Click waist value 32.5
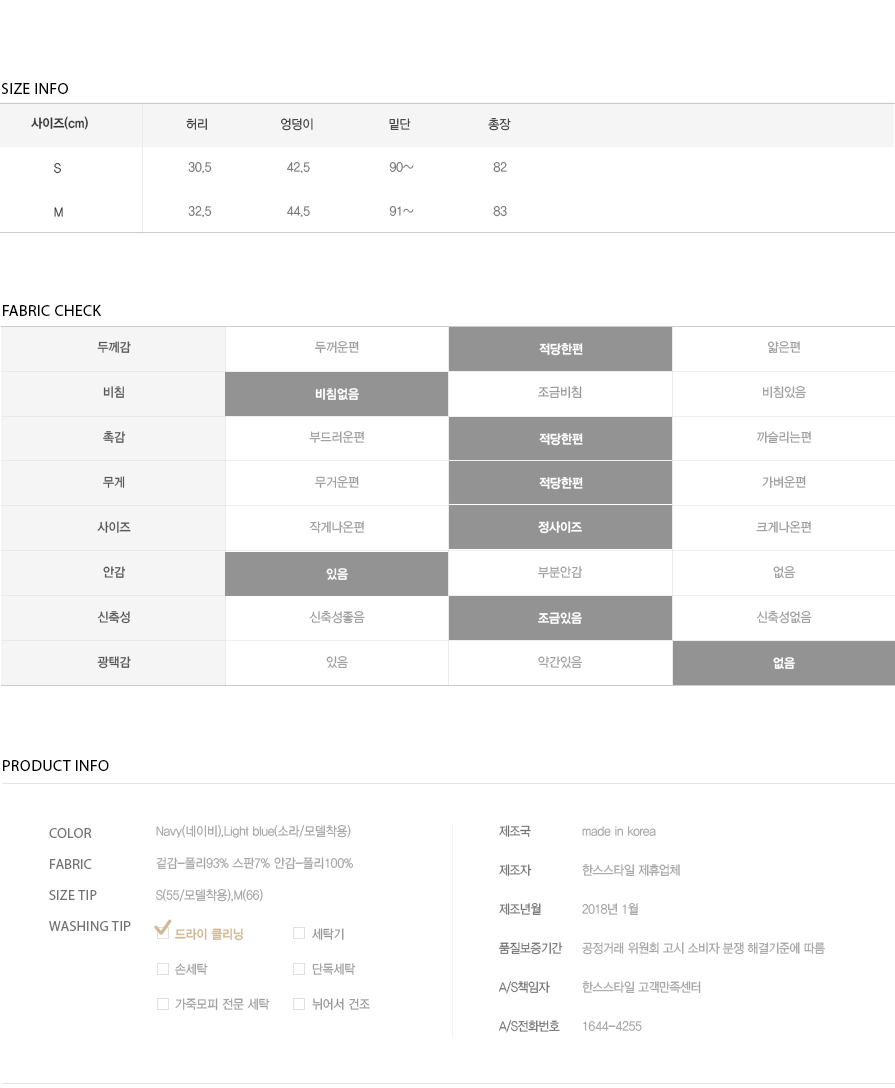 [200, 211]
